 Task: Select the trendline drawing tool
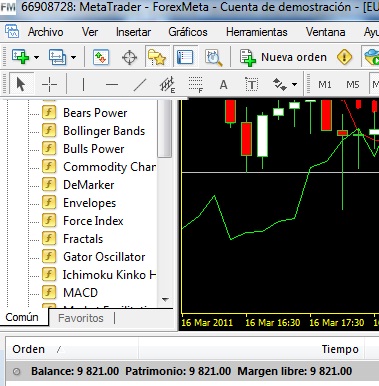(x=140, y=84)
